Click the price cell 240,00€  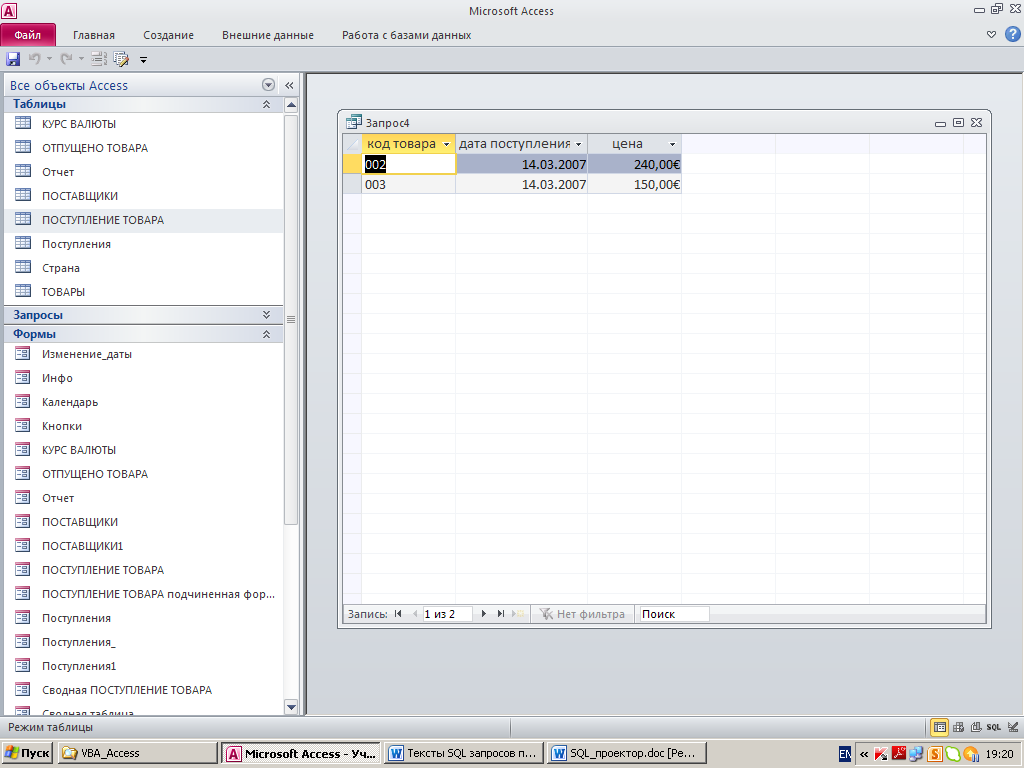pyautogui.click(x=635, y=165)
